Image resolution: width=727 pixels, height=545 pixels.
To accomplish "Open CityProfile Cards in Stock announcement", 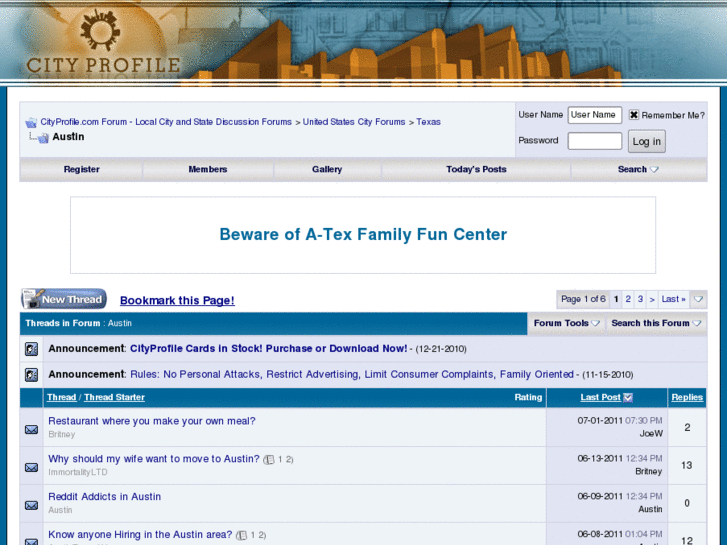I will tap(268, 349).
